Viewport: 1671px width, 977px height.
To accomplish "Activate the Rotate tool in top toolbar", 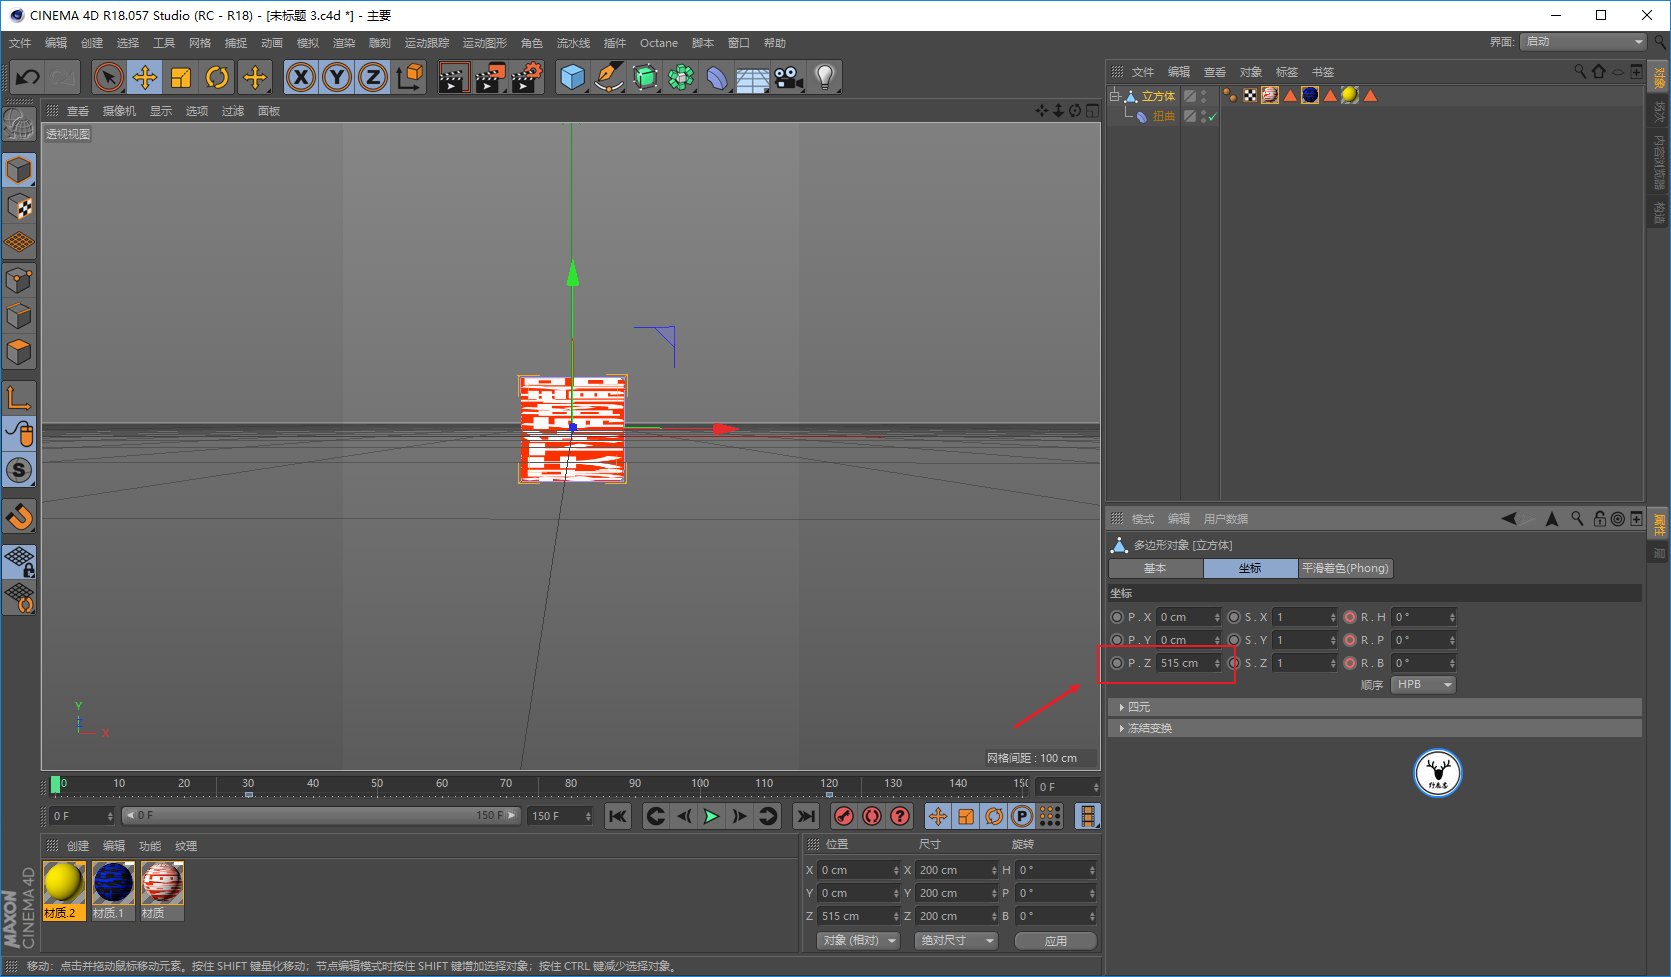I will (217, 77).
